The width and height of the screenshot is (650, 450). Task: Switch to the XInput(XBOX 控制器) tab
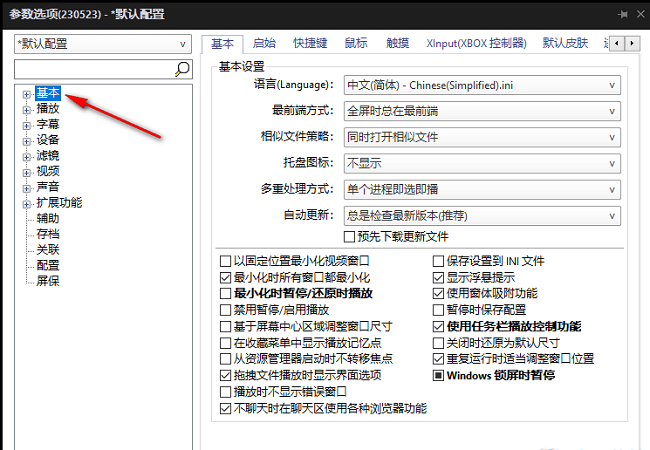click(476, 43)
